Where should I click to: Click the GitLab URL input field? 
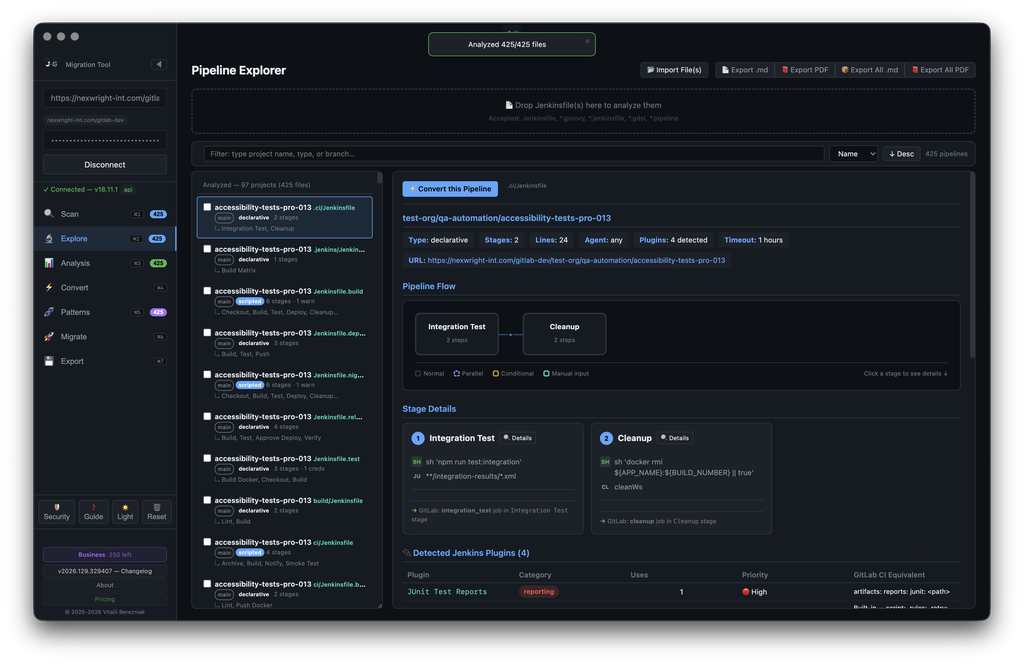click(104, 98)
